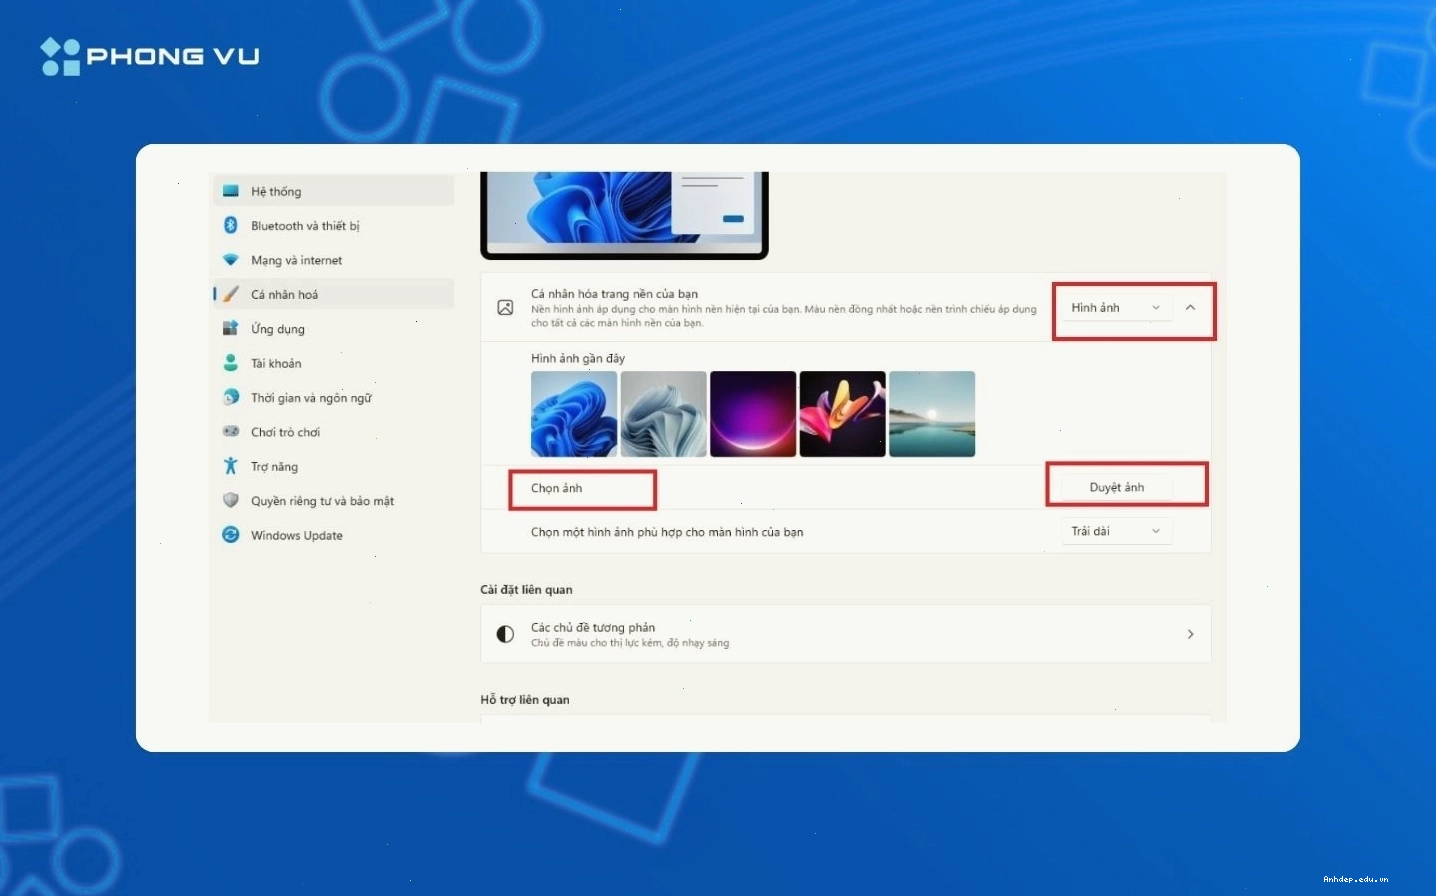Screen dimensions: 1436x896
Task: Click the privacy shield icon in sidebar
Action: 231,500
